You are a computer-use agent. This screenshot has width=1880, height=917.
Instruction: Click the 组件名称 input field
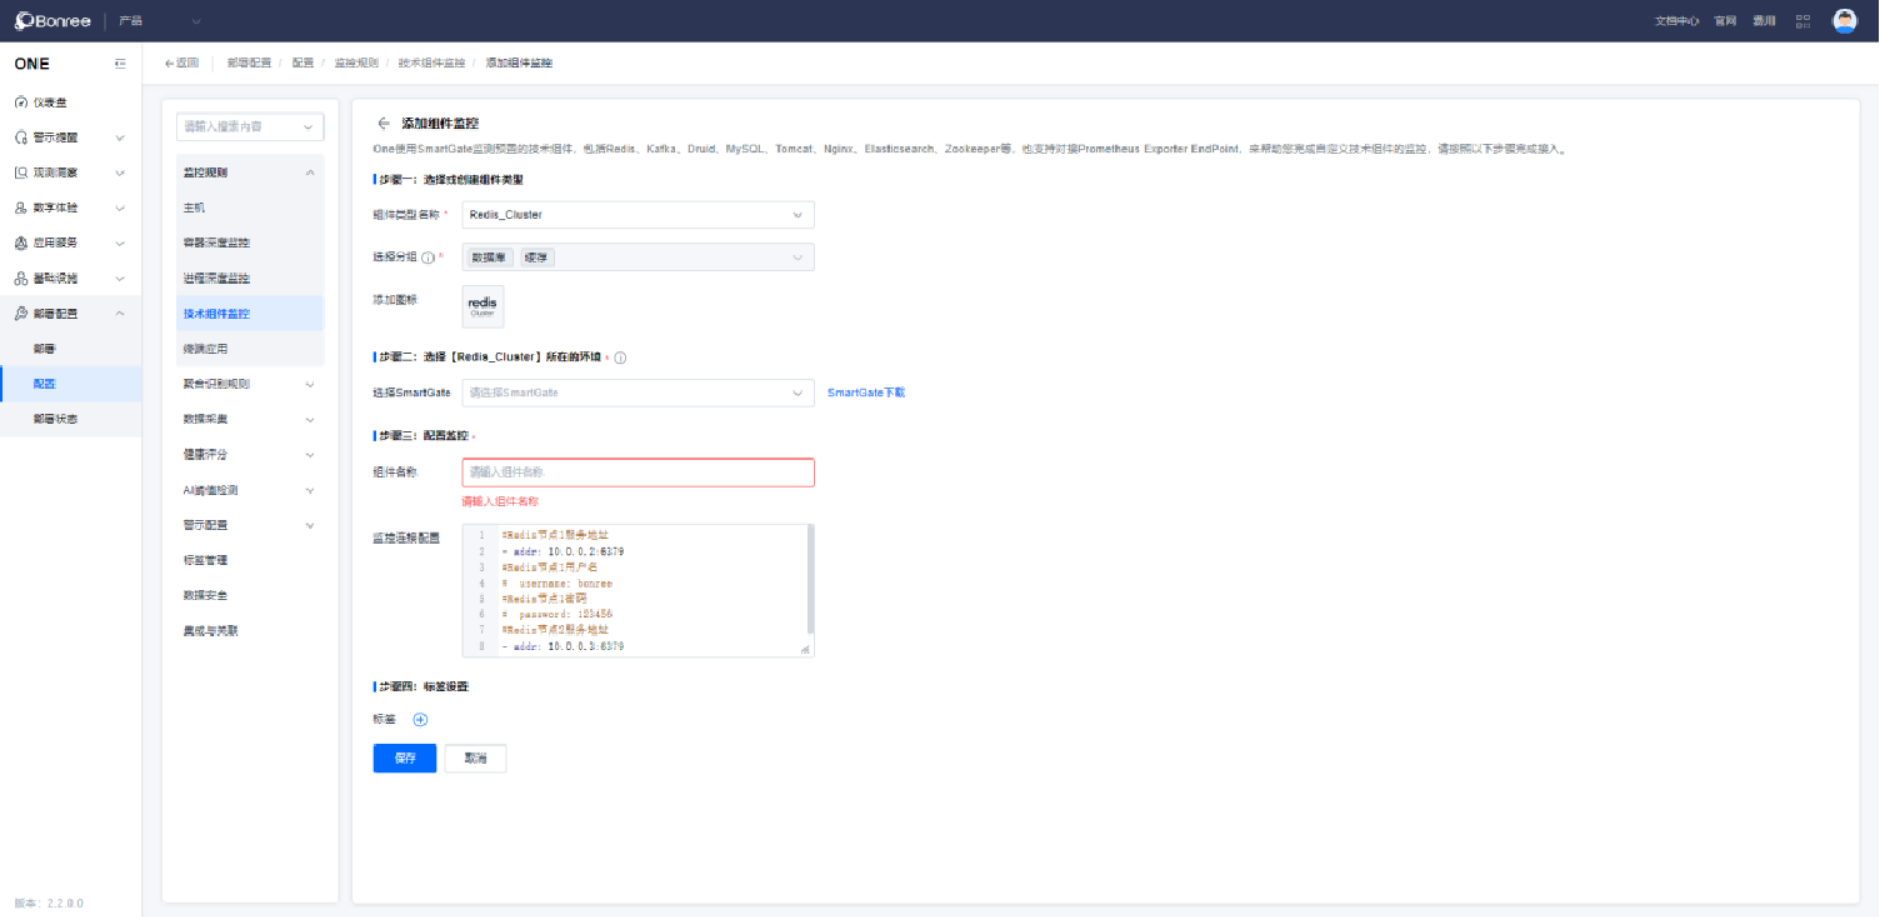(x=637, y=472)
